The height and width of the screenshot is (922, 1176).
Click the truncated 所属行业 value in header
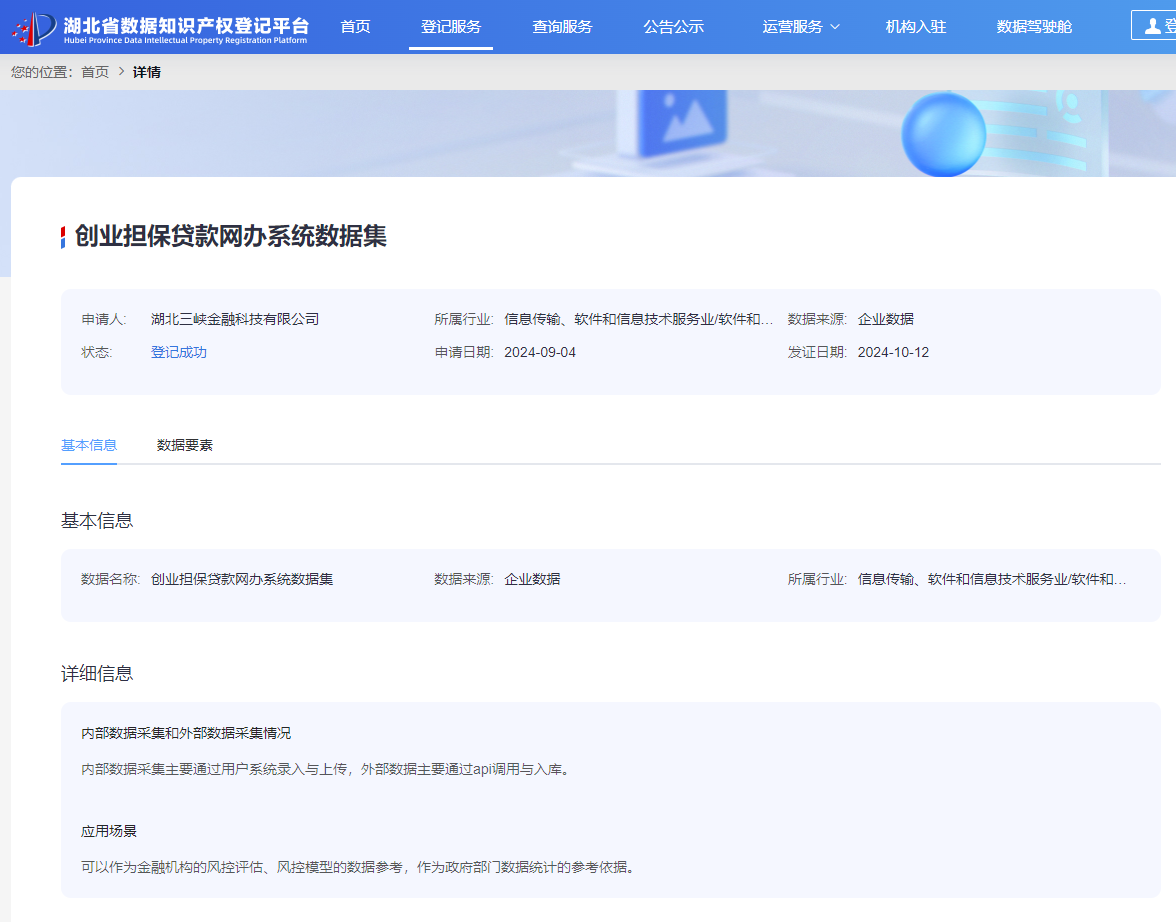(x=638, y=320)
